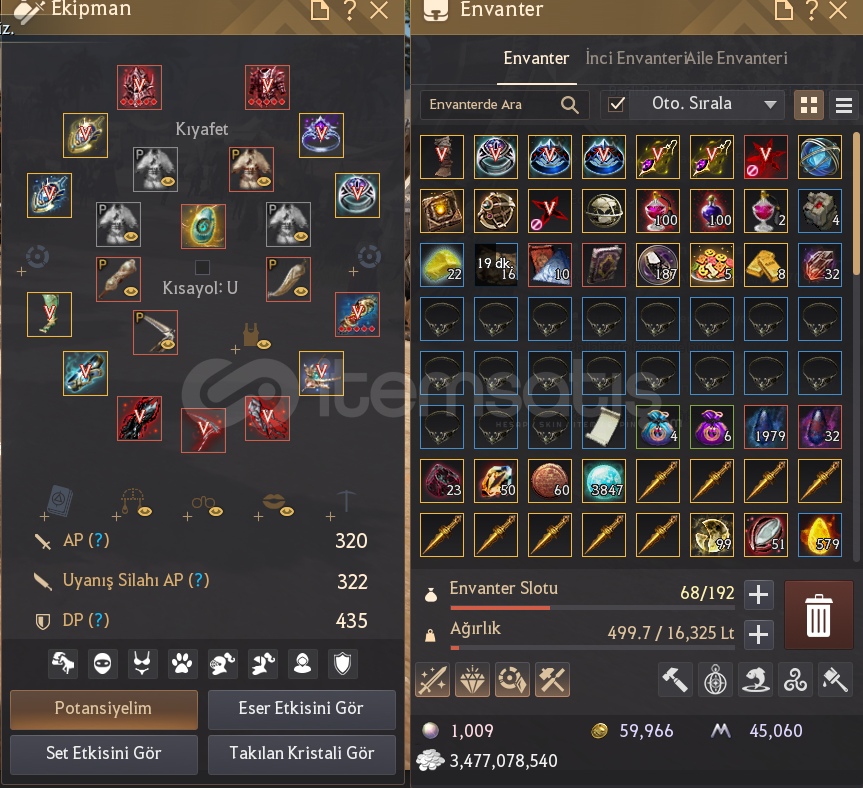Toggle the helmet visibility icon
Screen dimensions: 863x788
[x=223, y=663]
